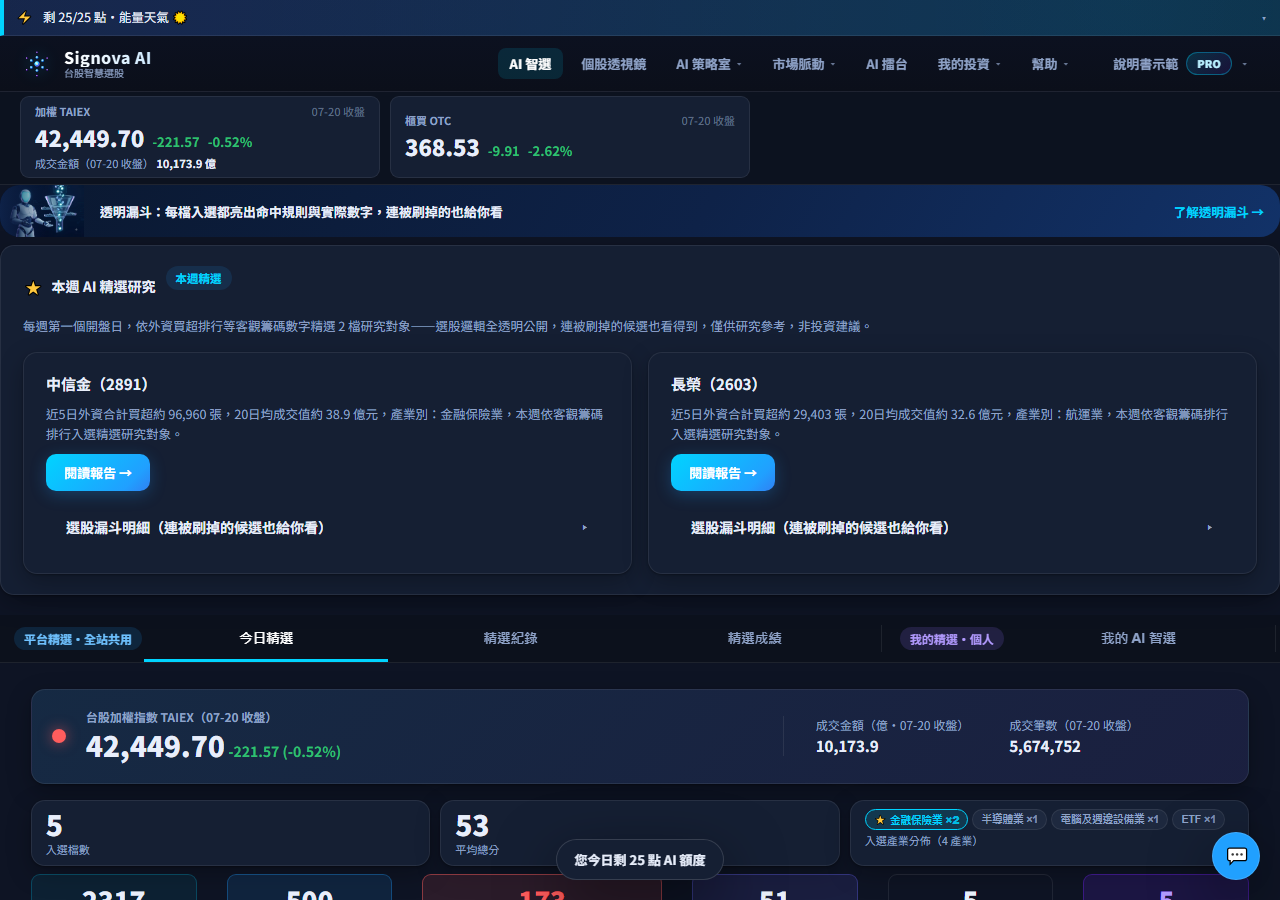Click the 櫃買 OTC index card
This screenshot has width=1280, height=900.
(x=570, y=137)
